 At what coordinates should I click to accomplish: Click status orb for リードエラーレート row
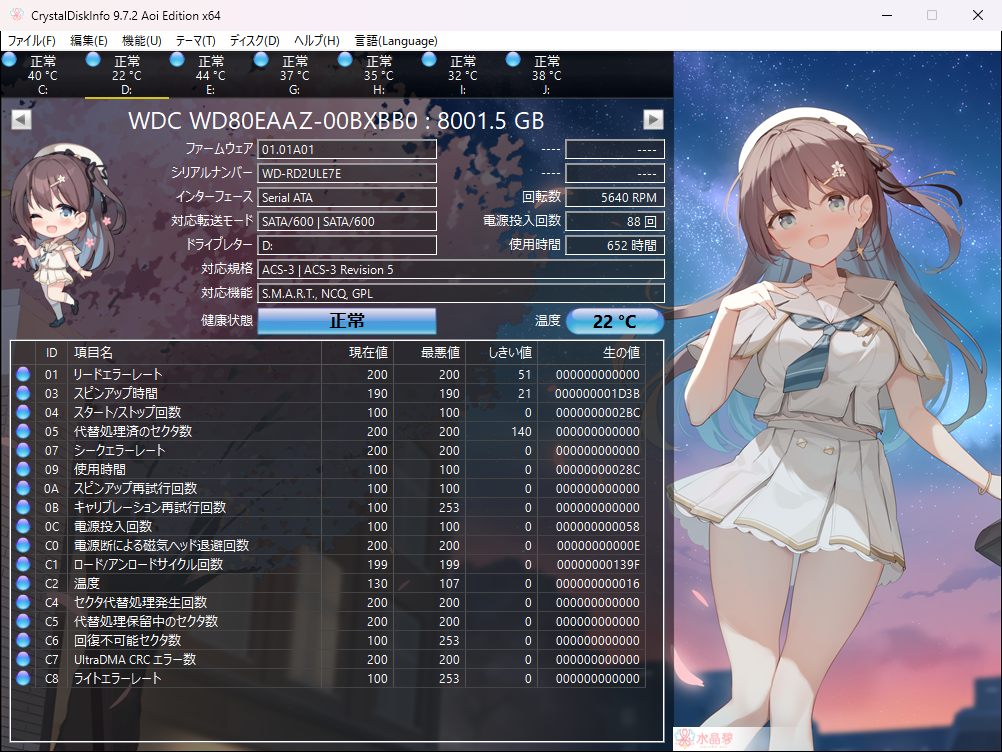click(x=24, y=375)
